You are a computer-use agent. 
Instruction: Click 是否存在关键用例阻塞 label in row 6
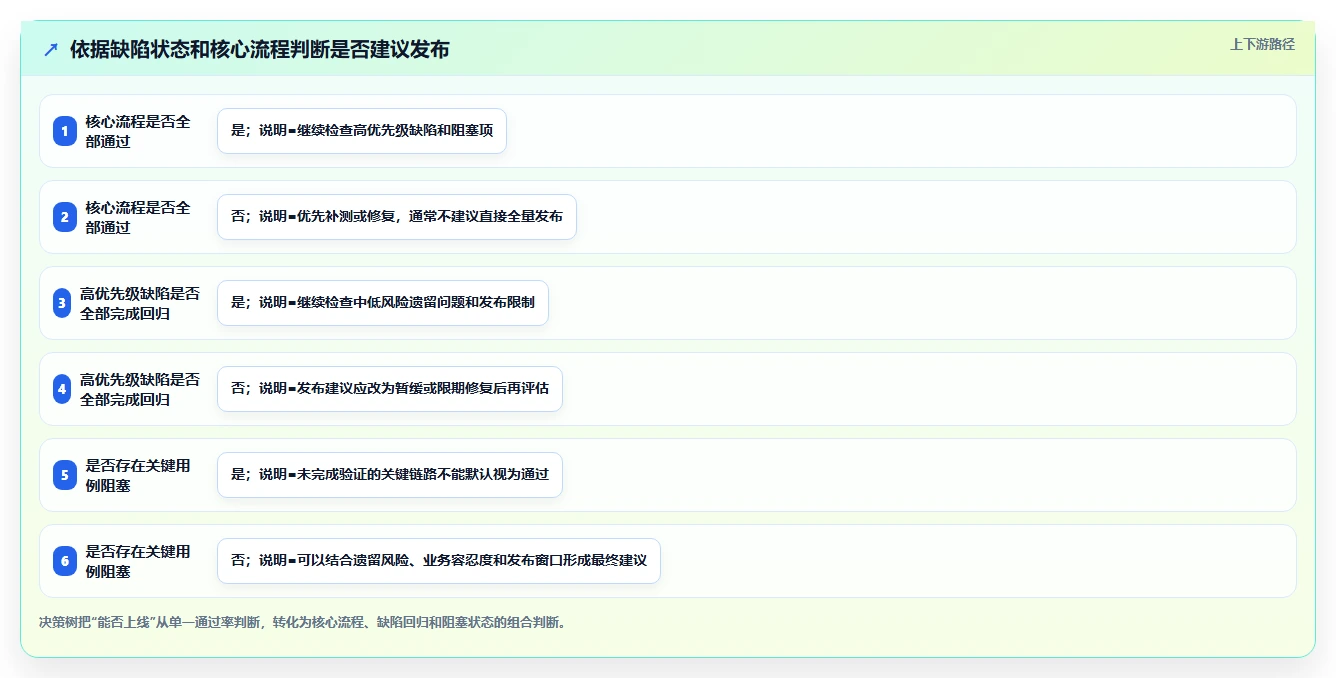138,561
